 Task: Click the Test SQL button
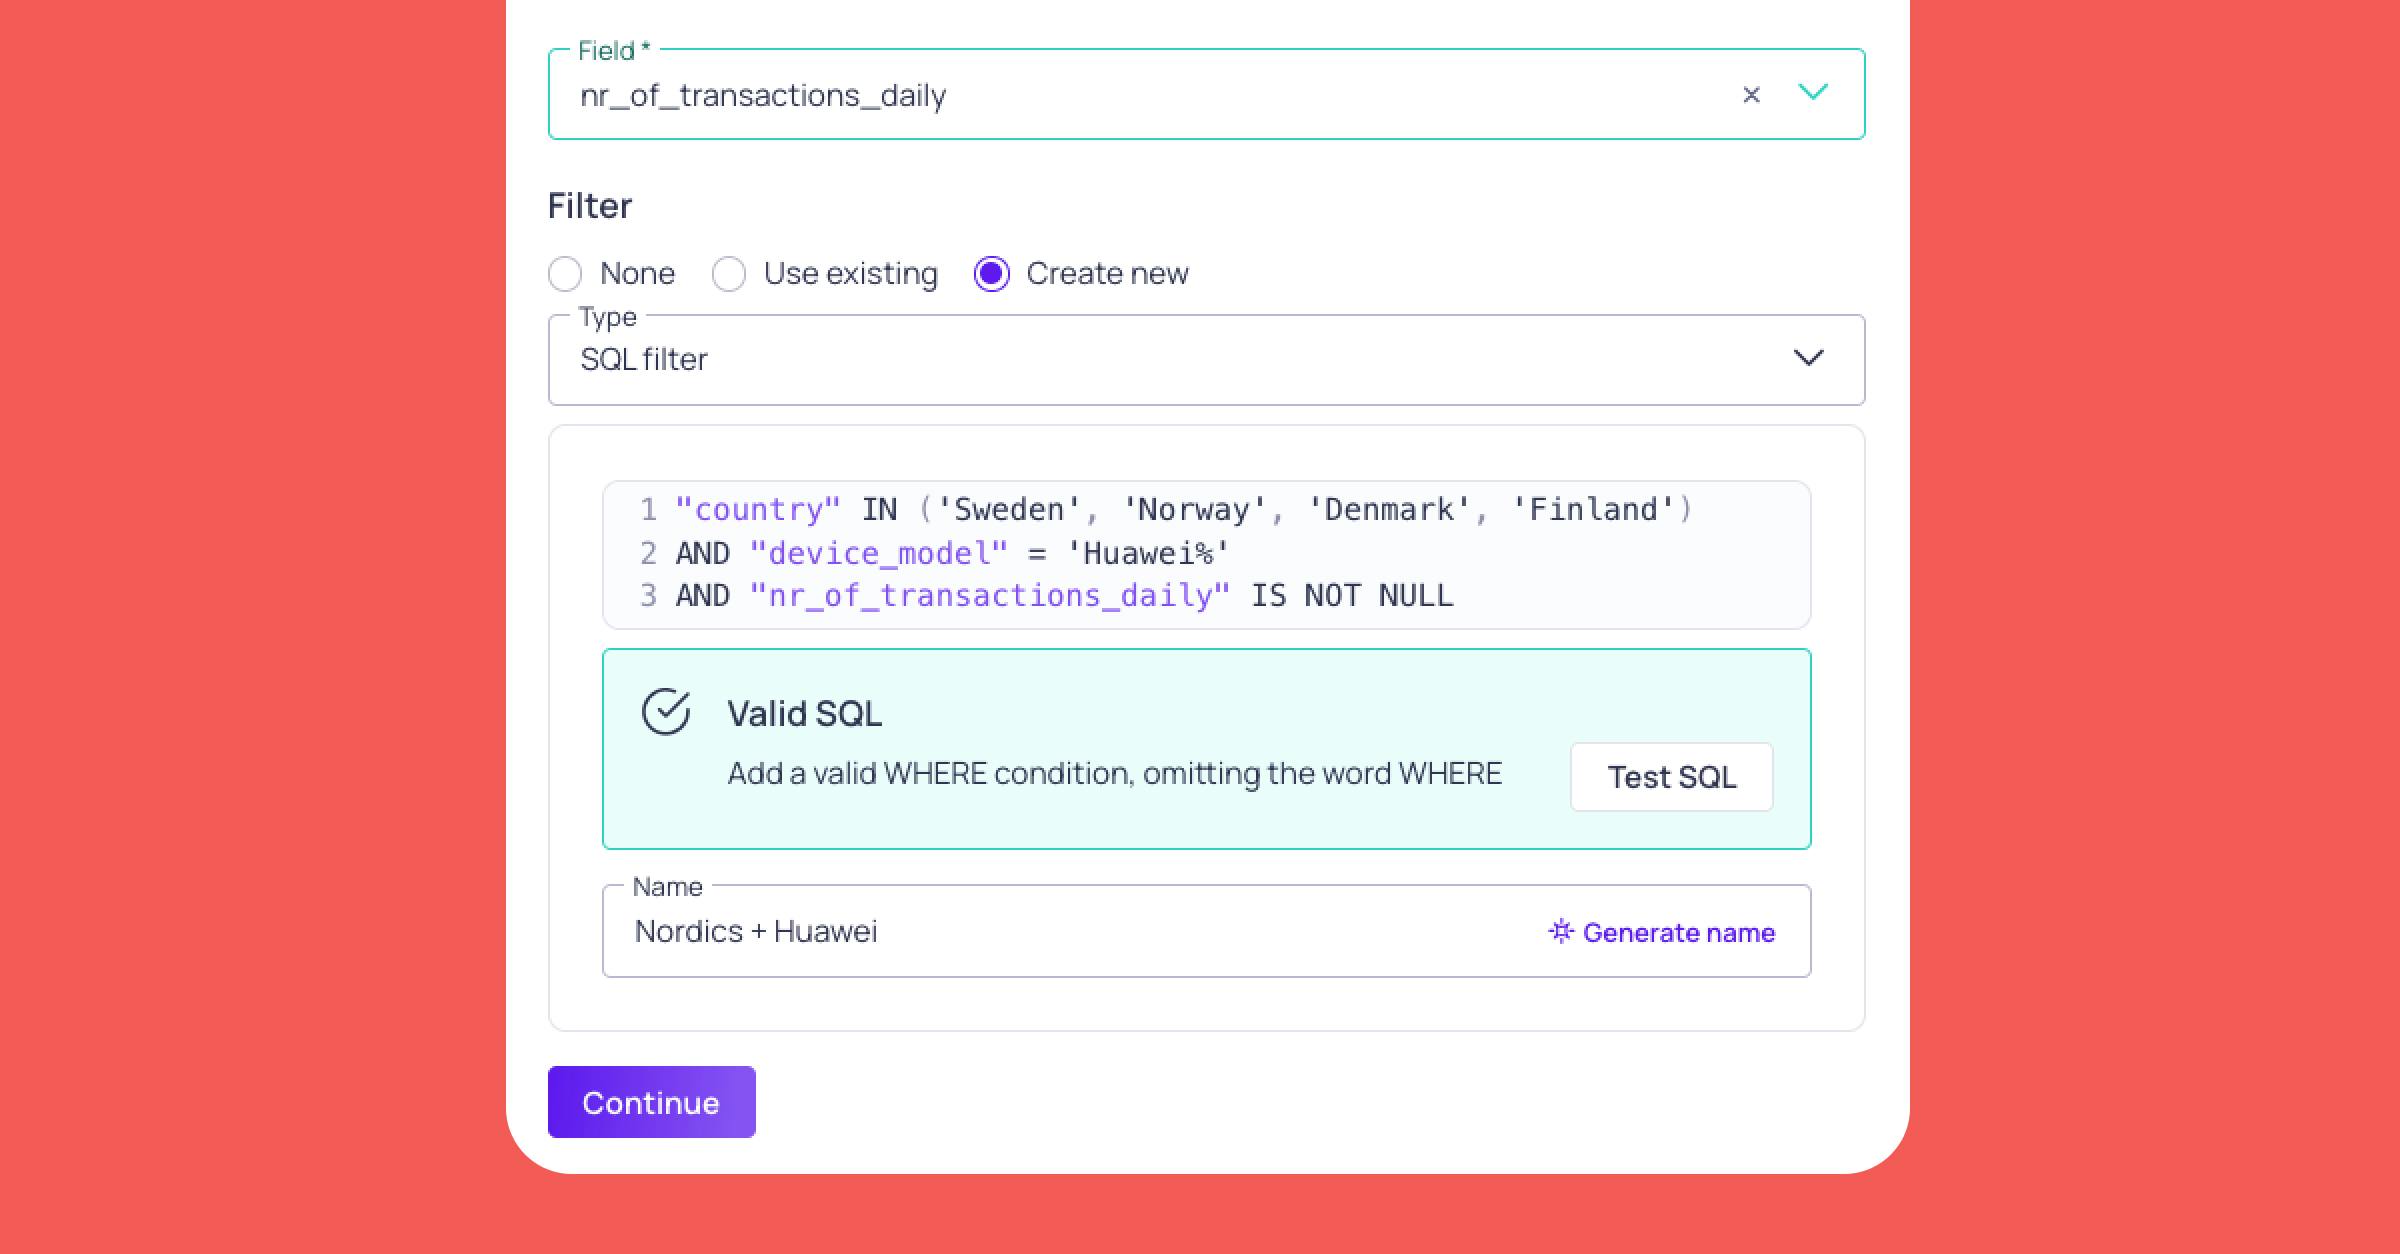[x=1671, y=777]
